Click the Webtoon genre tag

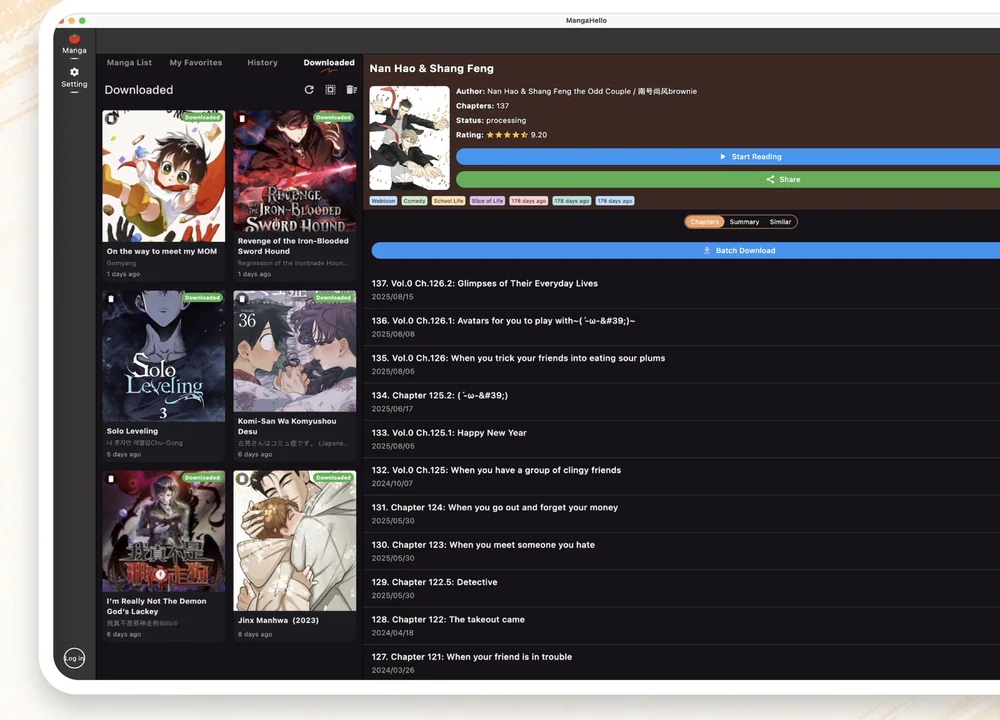[383, 201]
